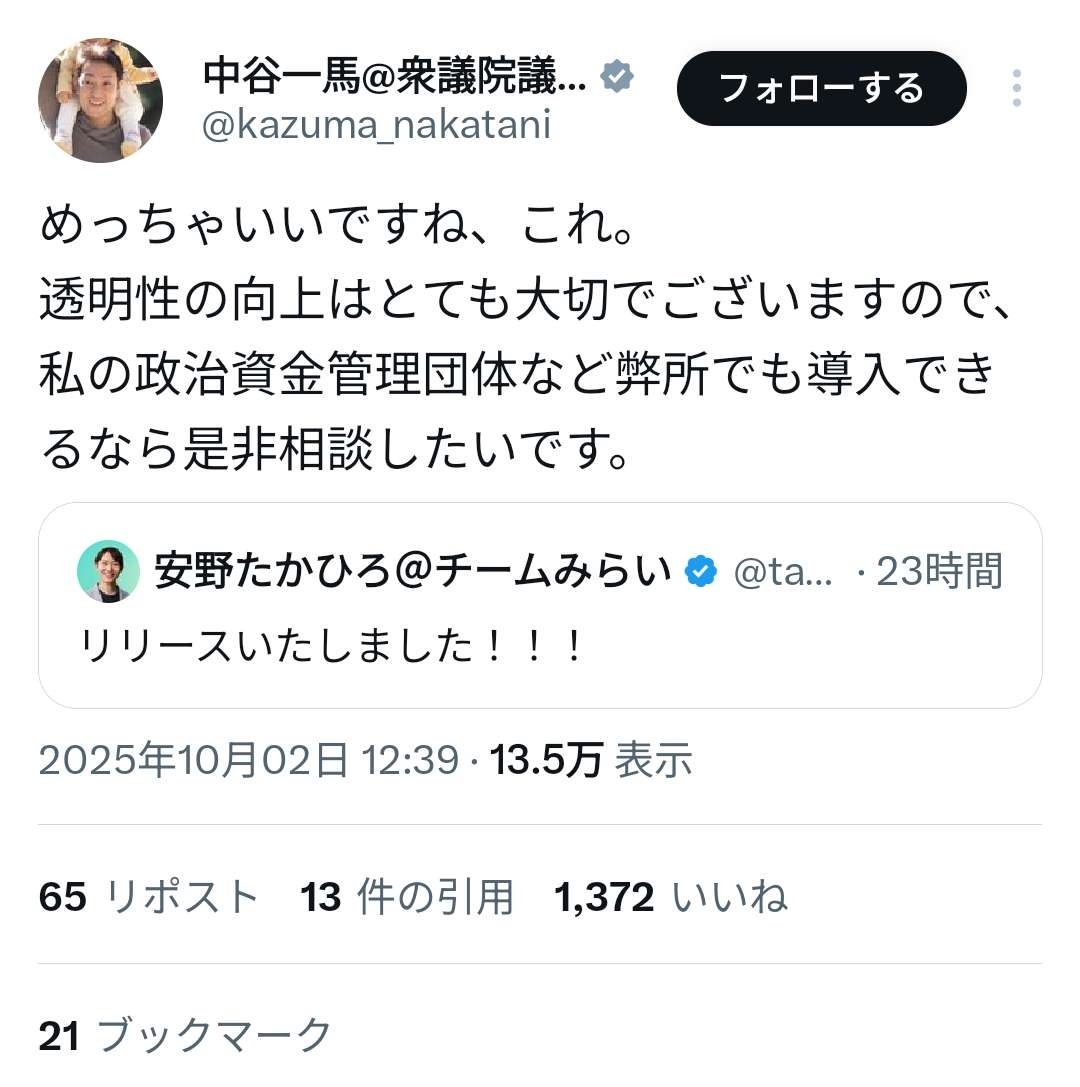This screenshot has height=1087, width=1080.
Task: Show the 13 件の引用 list
Action: [406, 897]
